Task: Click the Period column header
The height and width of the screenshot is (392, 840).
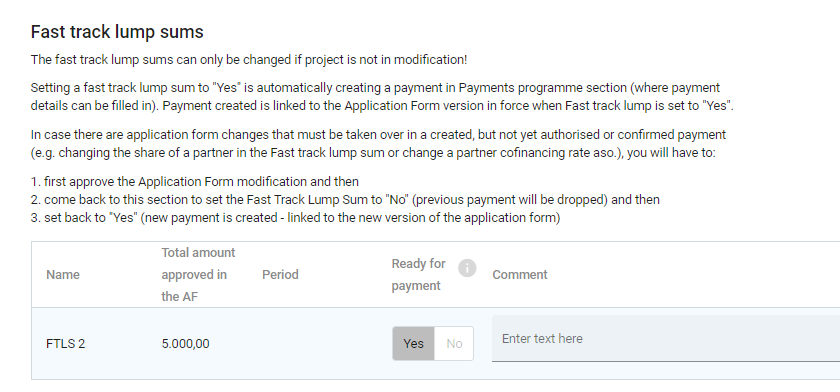Action: tap(280, 275)
